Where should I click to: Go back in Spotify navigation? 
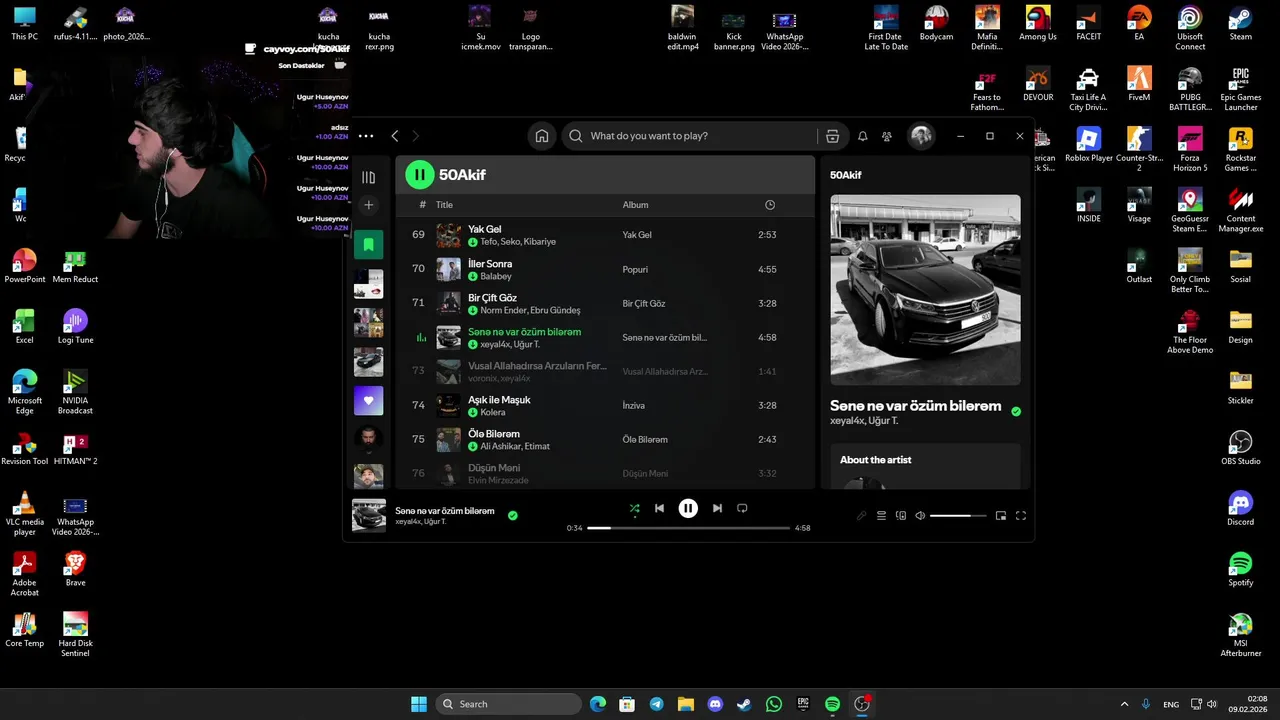point(395,136)
